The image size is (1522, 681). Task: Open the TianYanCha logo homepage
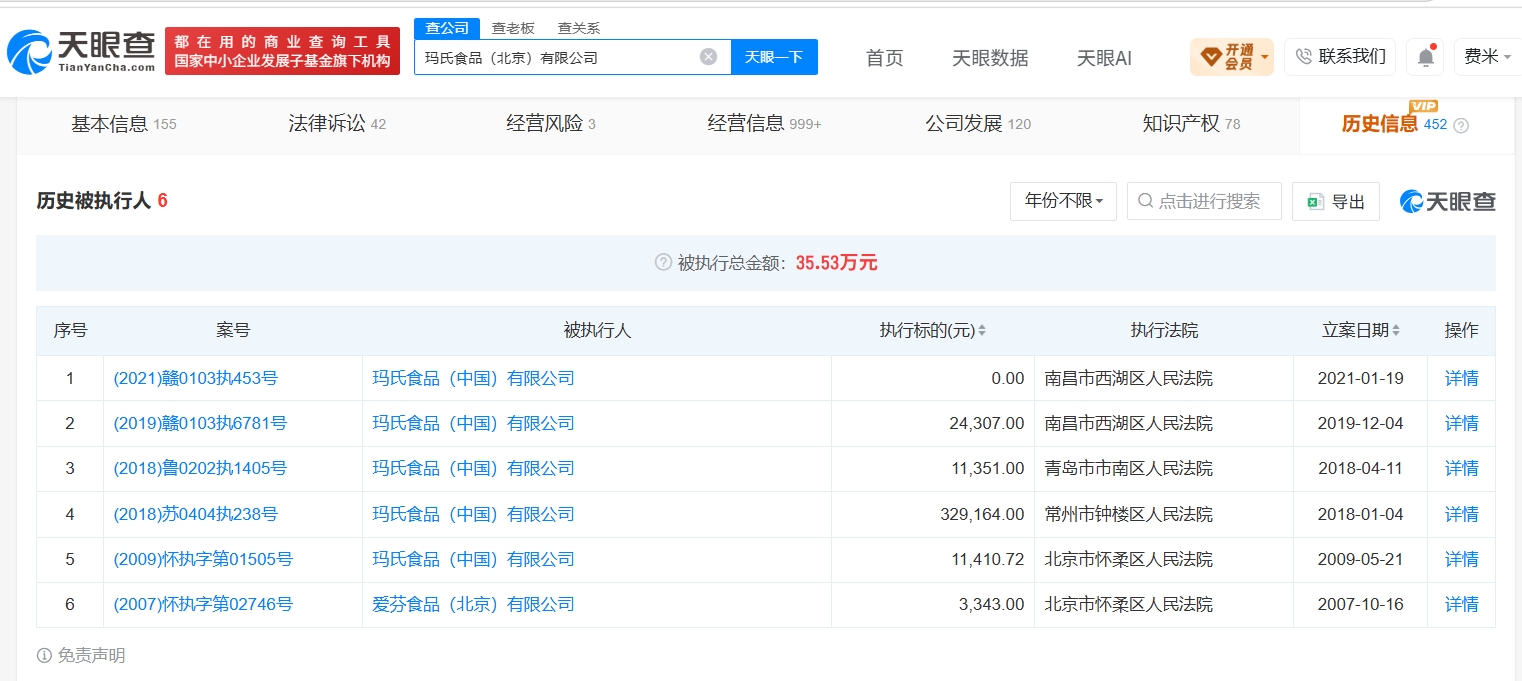81,52
